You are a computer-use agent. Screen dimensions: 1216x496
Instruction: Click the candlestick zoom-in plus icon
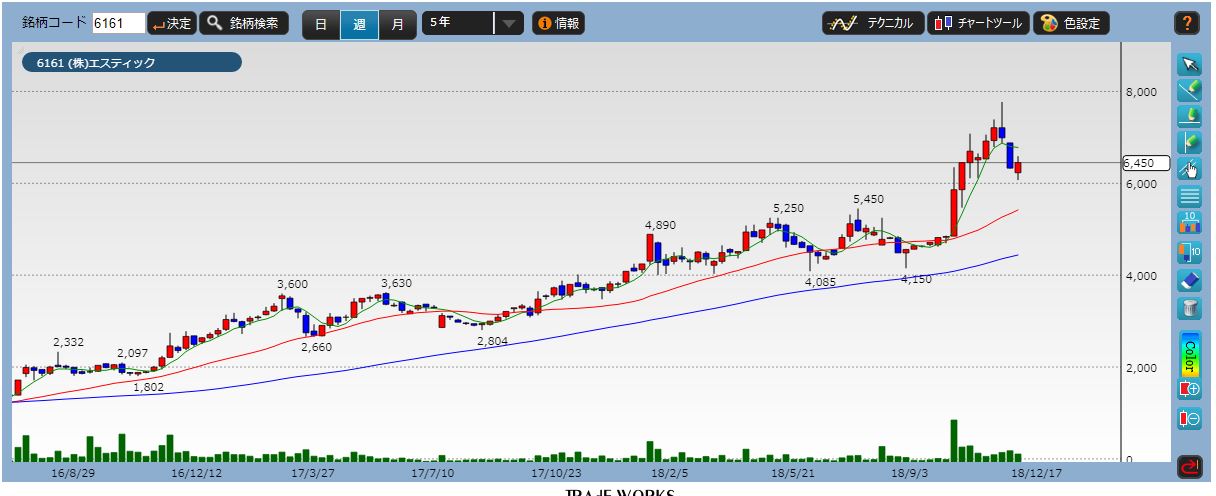1189,388
